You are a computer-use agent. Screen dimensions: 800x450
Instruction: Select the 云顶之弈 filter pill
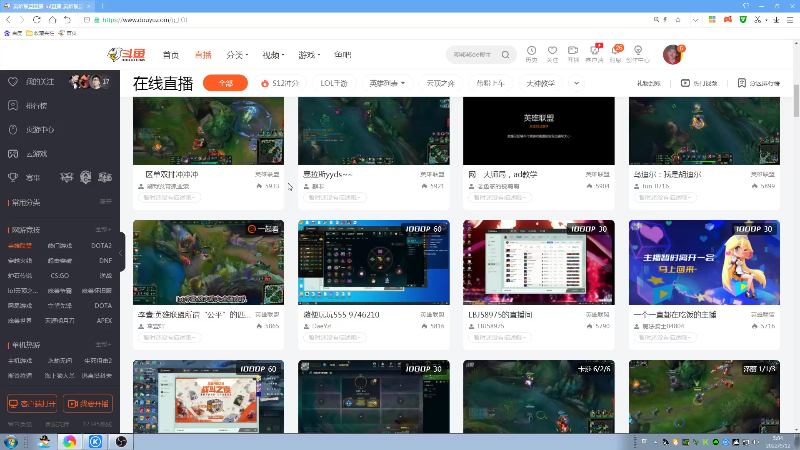[x=440, y=83]
